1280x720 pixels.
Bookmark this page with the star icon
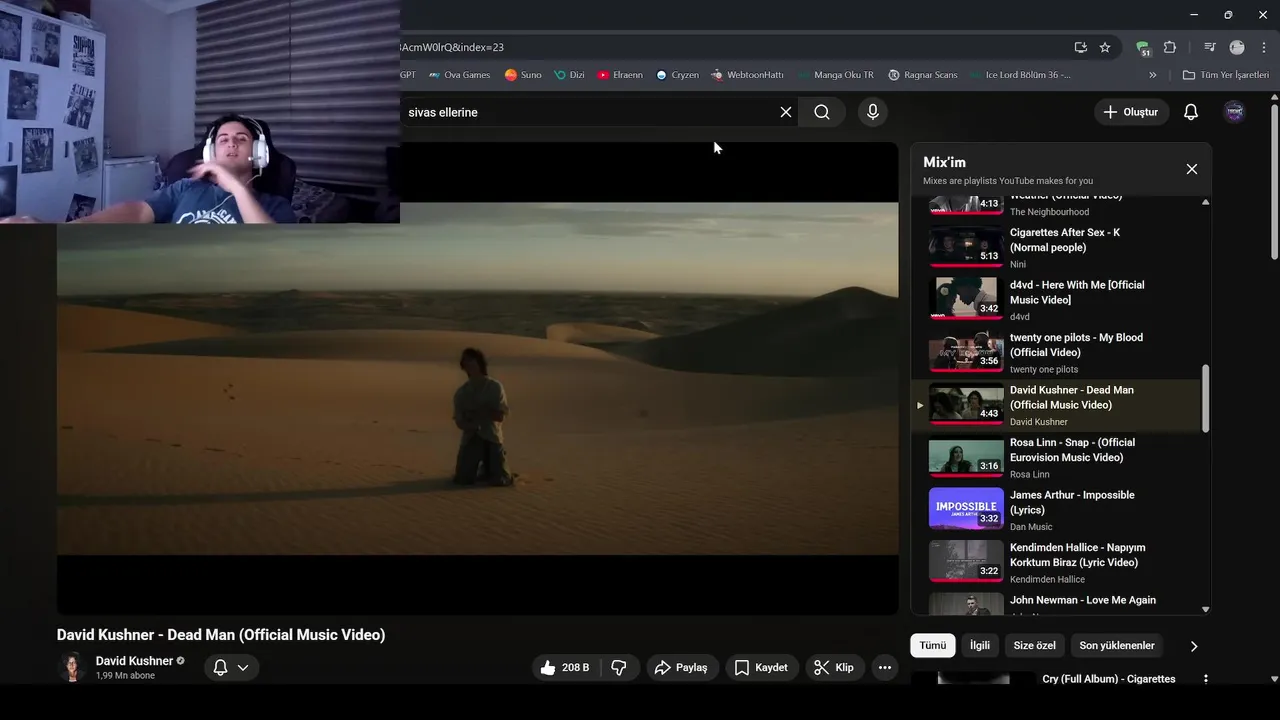tap(1105, 47)
